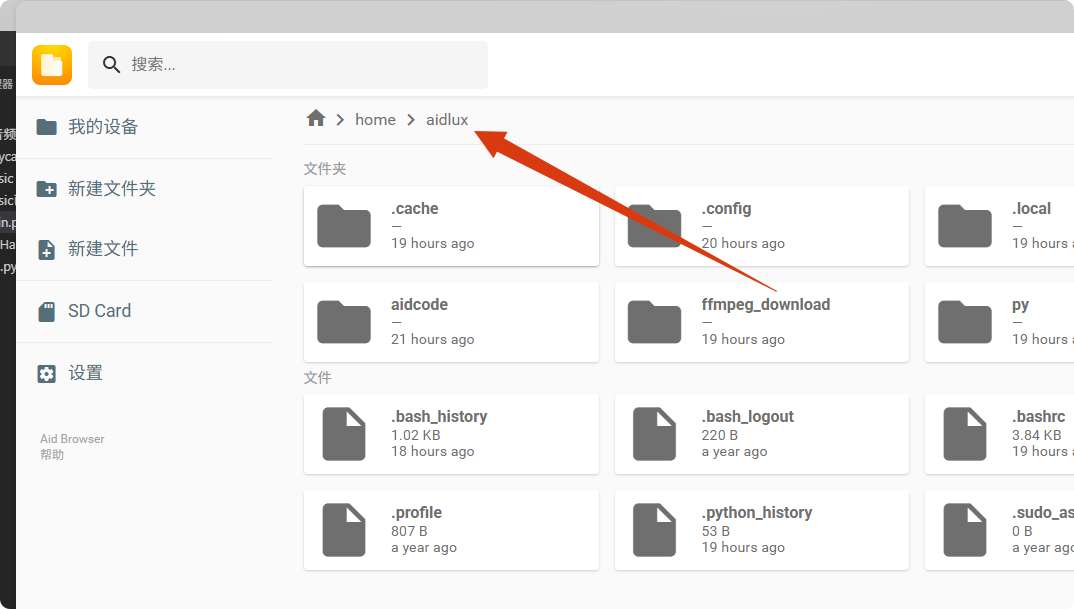Click the search magnifier icon
This screenshot has height=609, width=1074.
click(111, 65)
